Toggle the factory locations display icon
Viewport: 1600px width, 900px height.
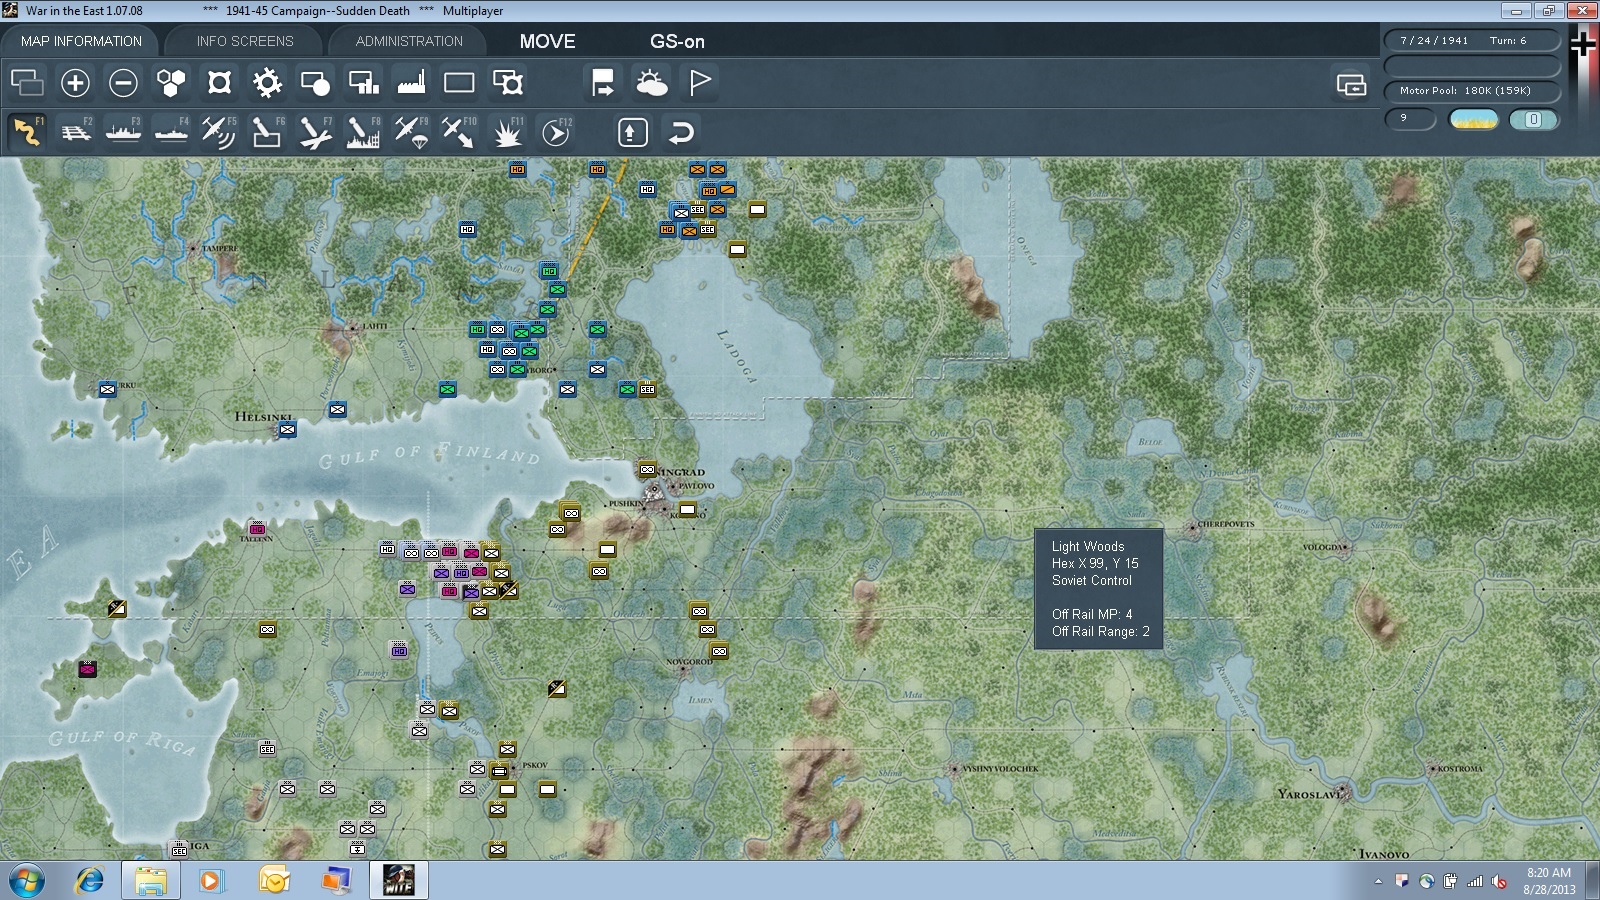tap(411, 82)
